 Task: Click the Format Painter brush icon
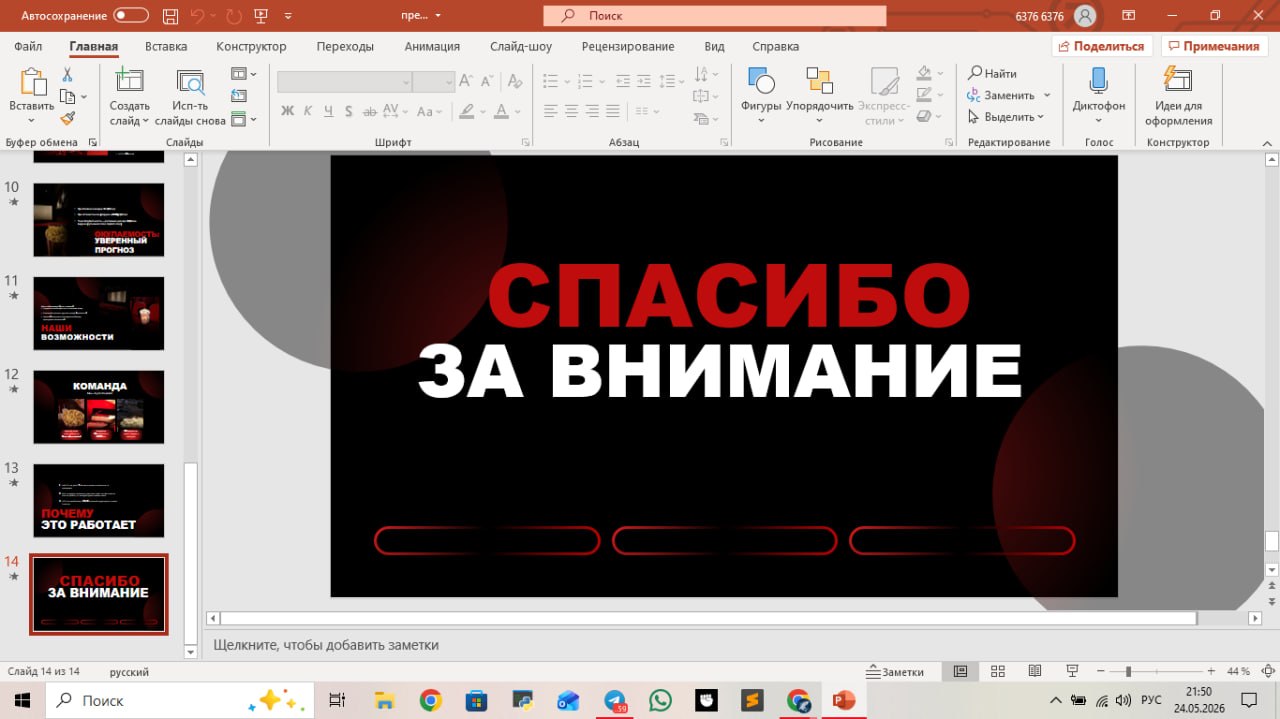click(x=67, y=118)
